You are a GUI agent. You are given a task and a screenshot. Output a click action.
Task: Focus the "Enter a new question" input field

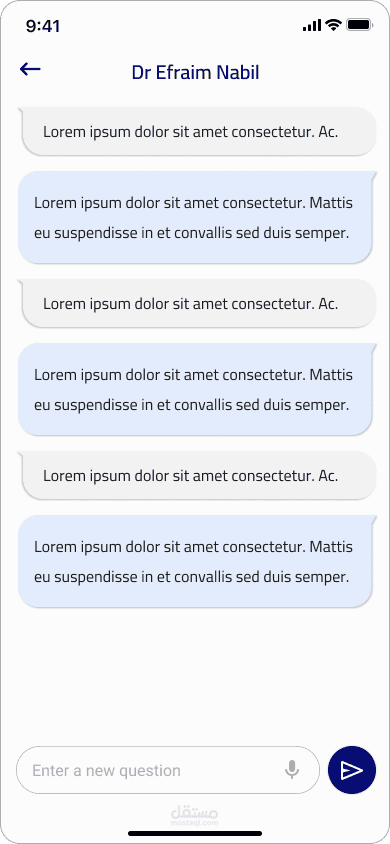tap(168, 770)
